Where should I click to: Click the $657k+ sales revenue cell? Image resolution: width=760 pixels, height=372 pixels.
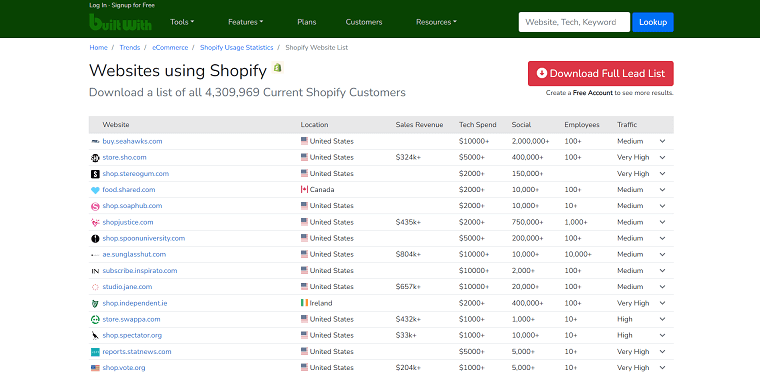coord(408,287)
